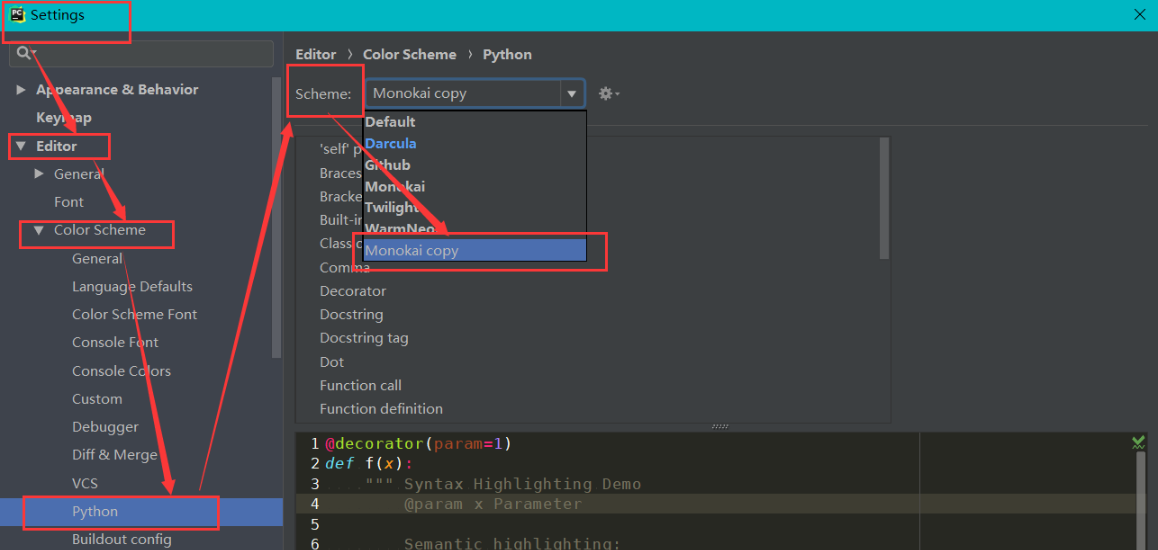This screenshot has height=550, width=1158.
Task: Click the attributes list vertical scrollbar
Action: point(884,198)
